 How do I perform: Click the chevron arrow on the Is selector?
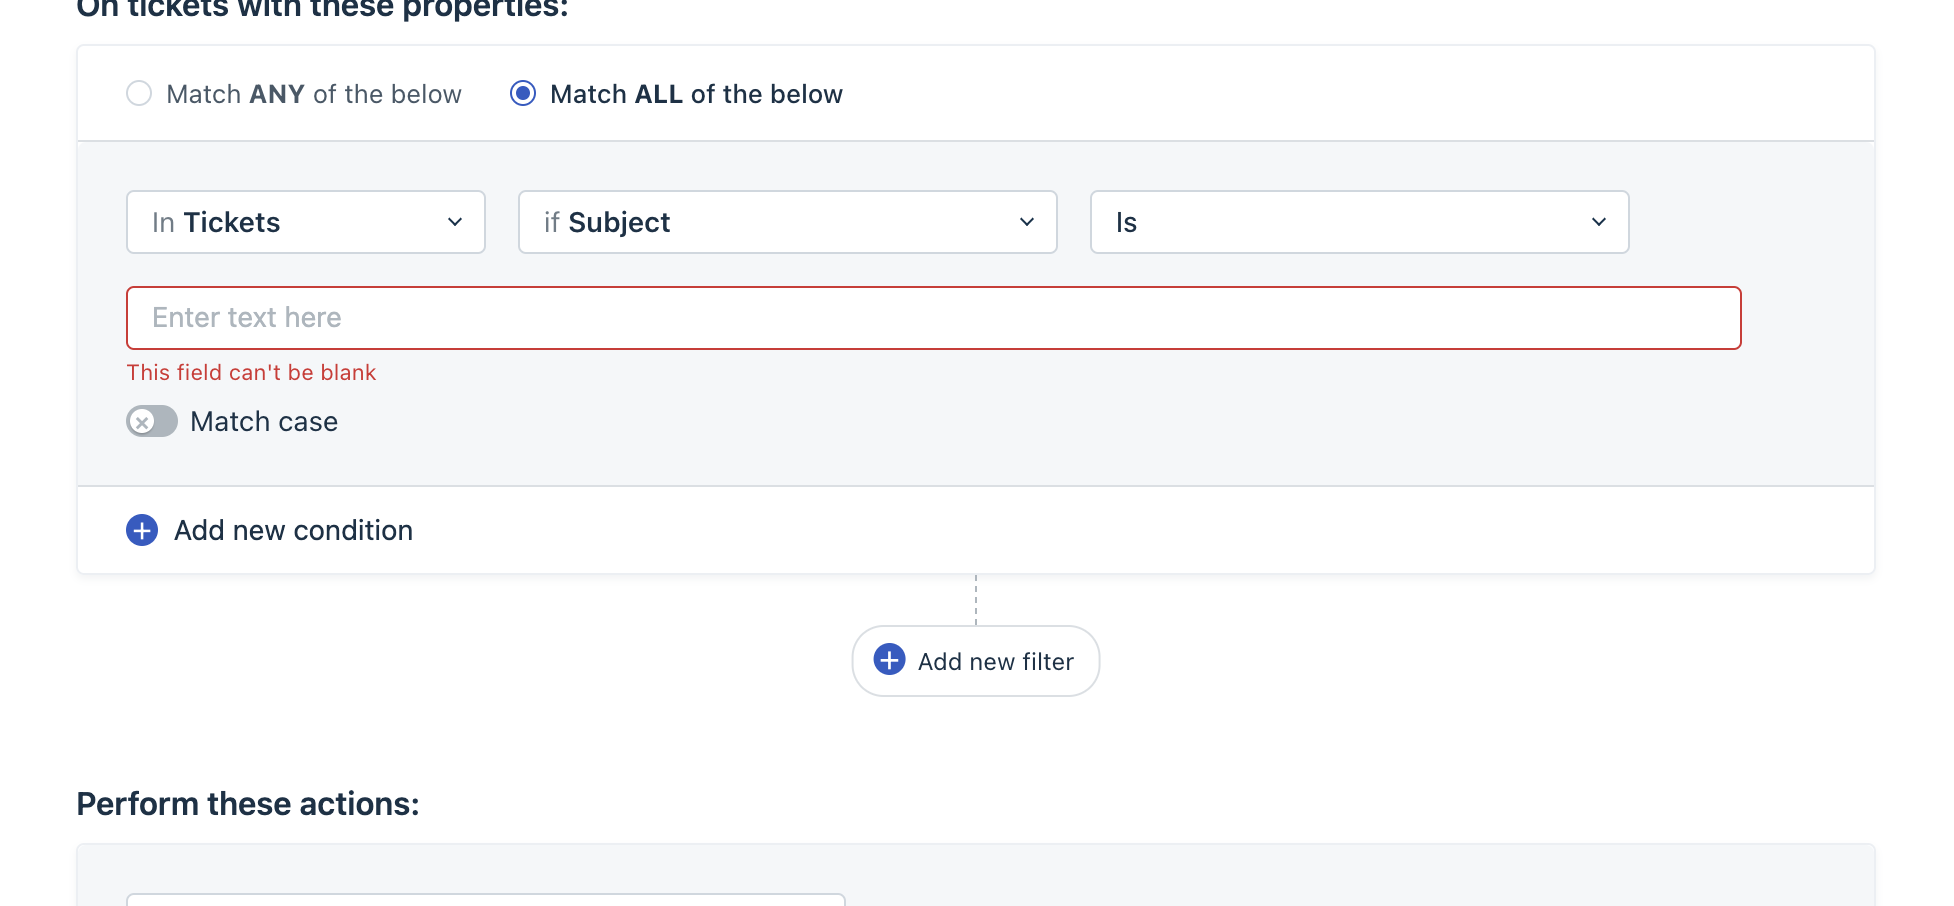coord(1599,222)
